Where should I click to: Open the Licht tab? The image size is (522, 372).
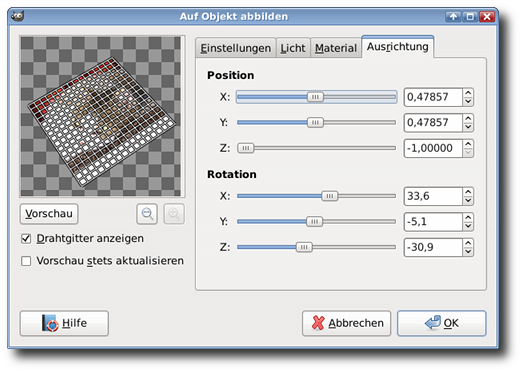(293, 48)
